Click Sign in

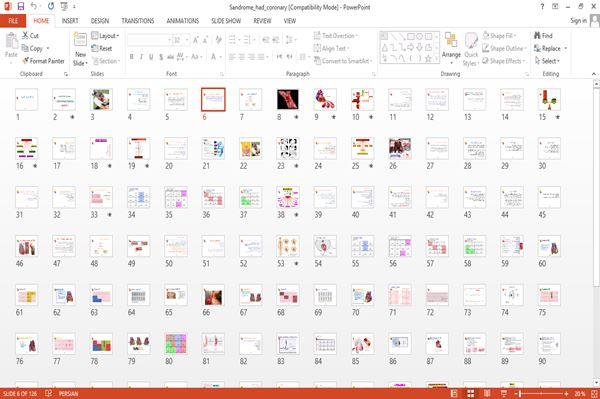(x=578, y=21)
